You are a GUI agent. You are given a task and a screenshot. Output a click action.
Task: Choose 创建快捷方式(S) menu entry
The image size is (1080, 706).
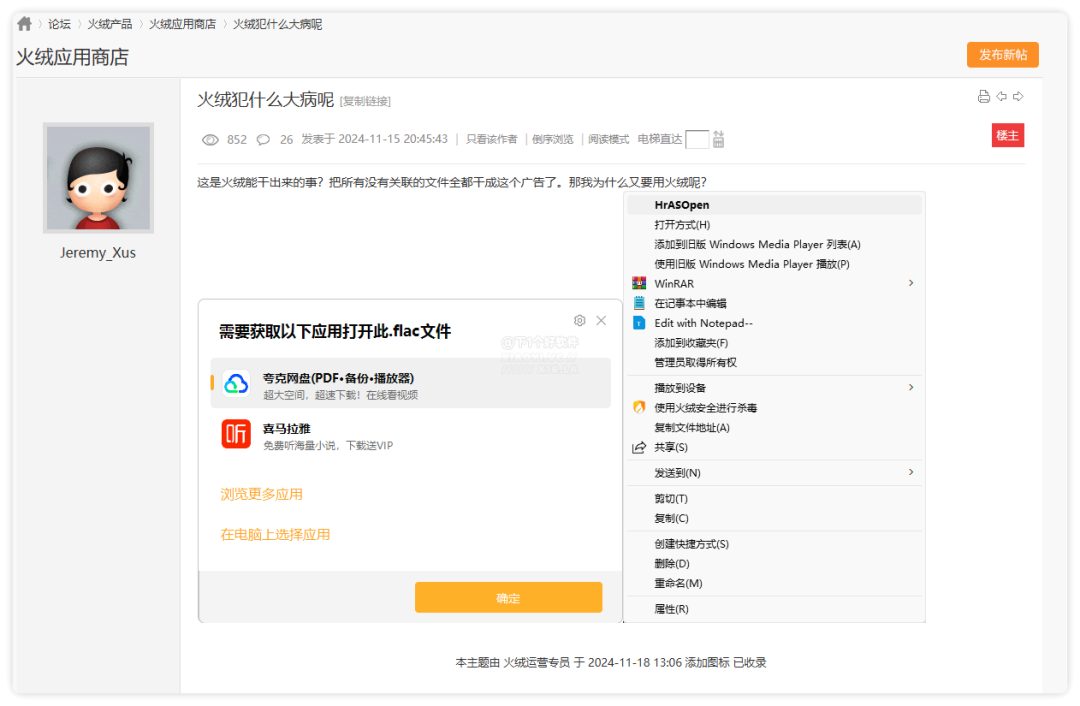coord(774,544)
